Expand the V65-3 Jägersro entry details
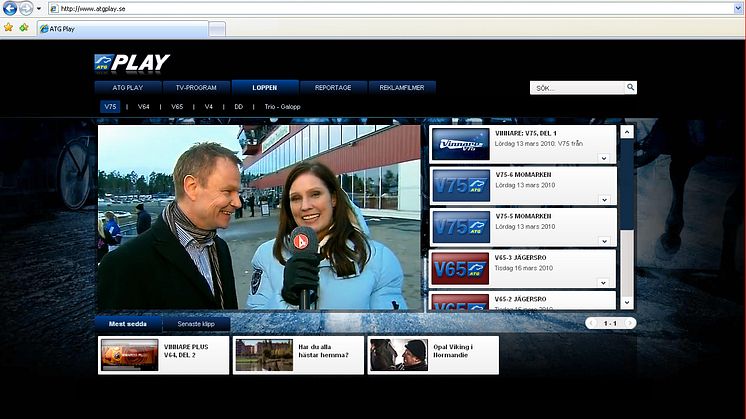This screenshot has width=746, height=419. pos(604,283)
